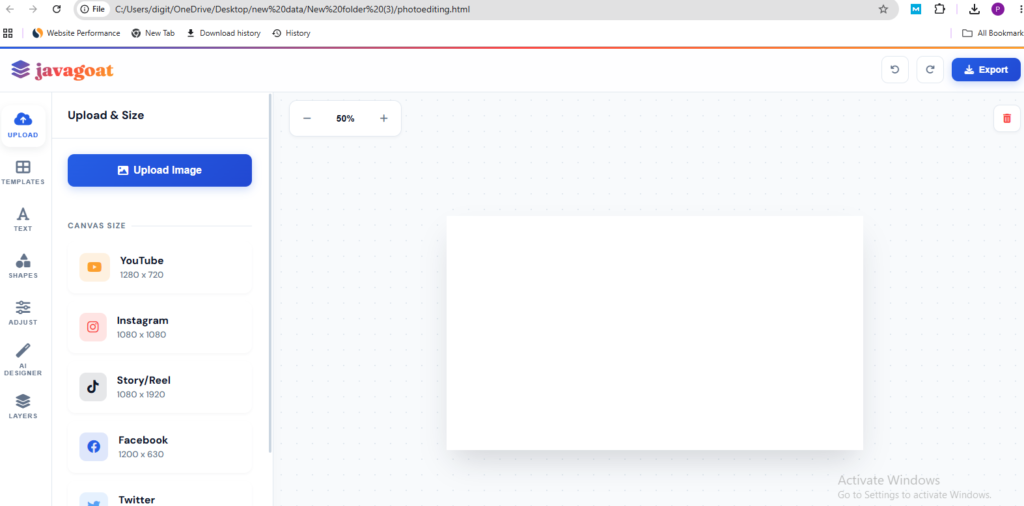
Task: Open the Adjust sidebar tab
Action: 23,313
